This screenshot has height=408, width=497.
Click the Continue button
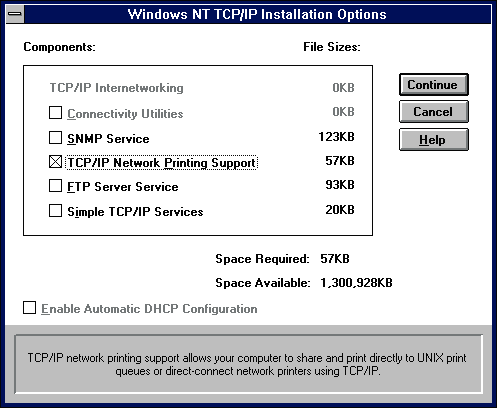[434, 85]
